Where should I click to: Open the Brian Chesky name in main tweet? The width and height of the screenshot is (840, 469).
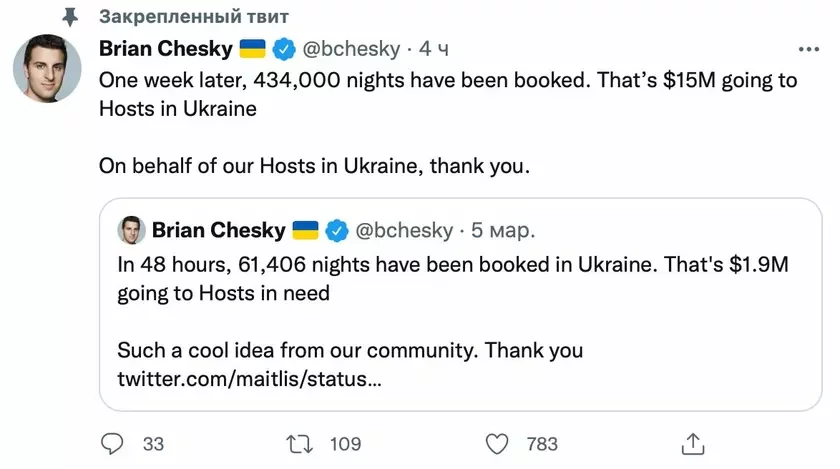[164, 49]
